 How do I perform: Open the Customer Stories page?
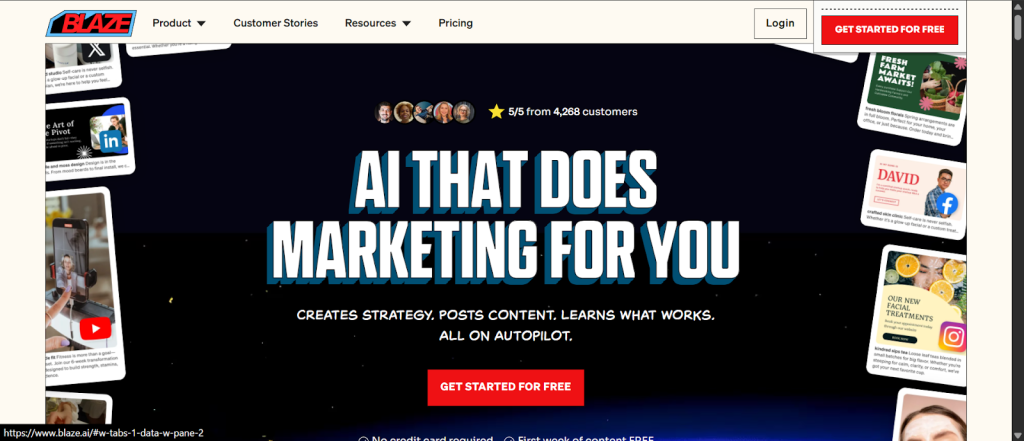point(276,23)
